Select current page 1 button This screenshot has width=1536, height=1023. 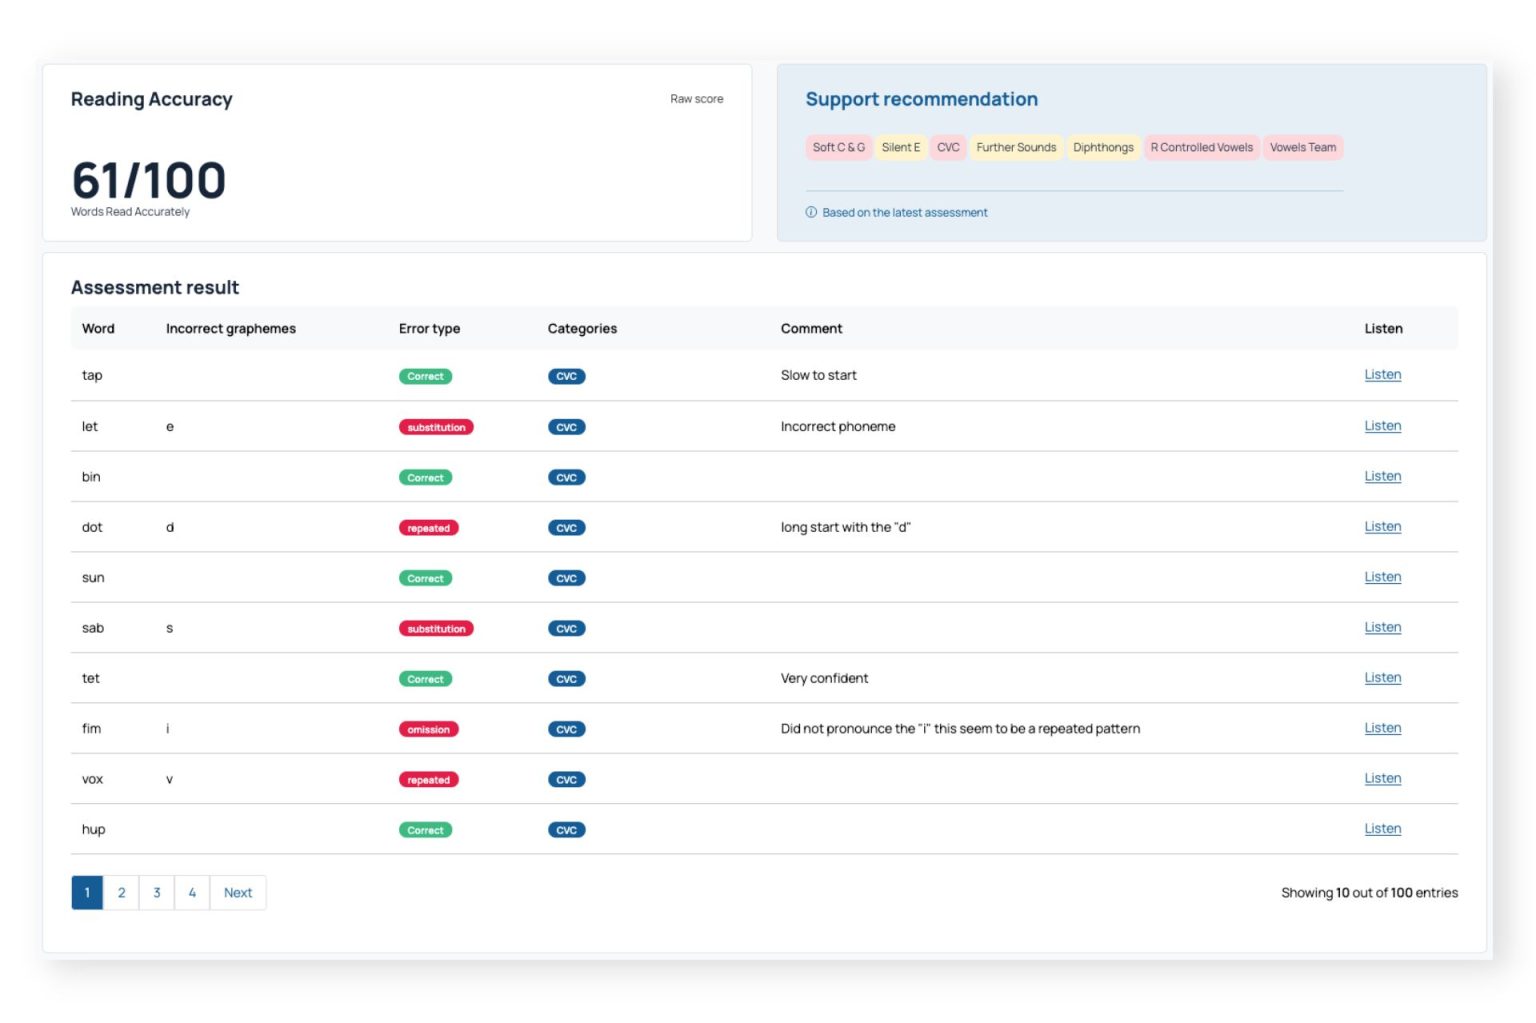click(x=87, y=893)
